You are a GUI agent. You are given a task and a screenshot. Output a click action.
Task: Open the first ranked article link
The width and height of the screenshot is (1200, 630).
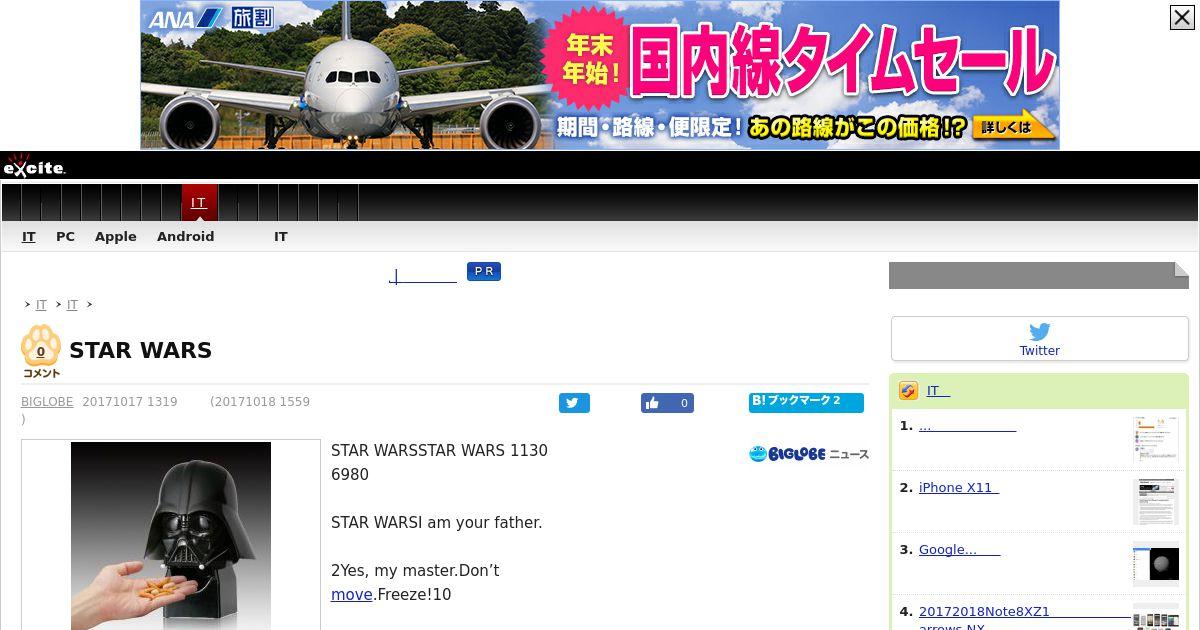coord(967,426)
